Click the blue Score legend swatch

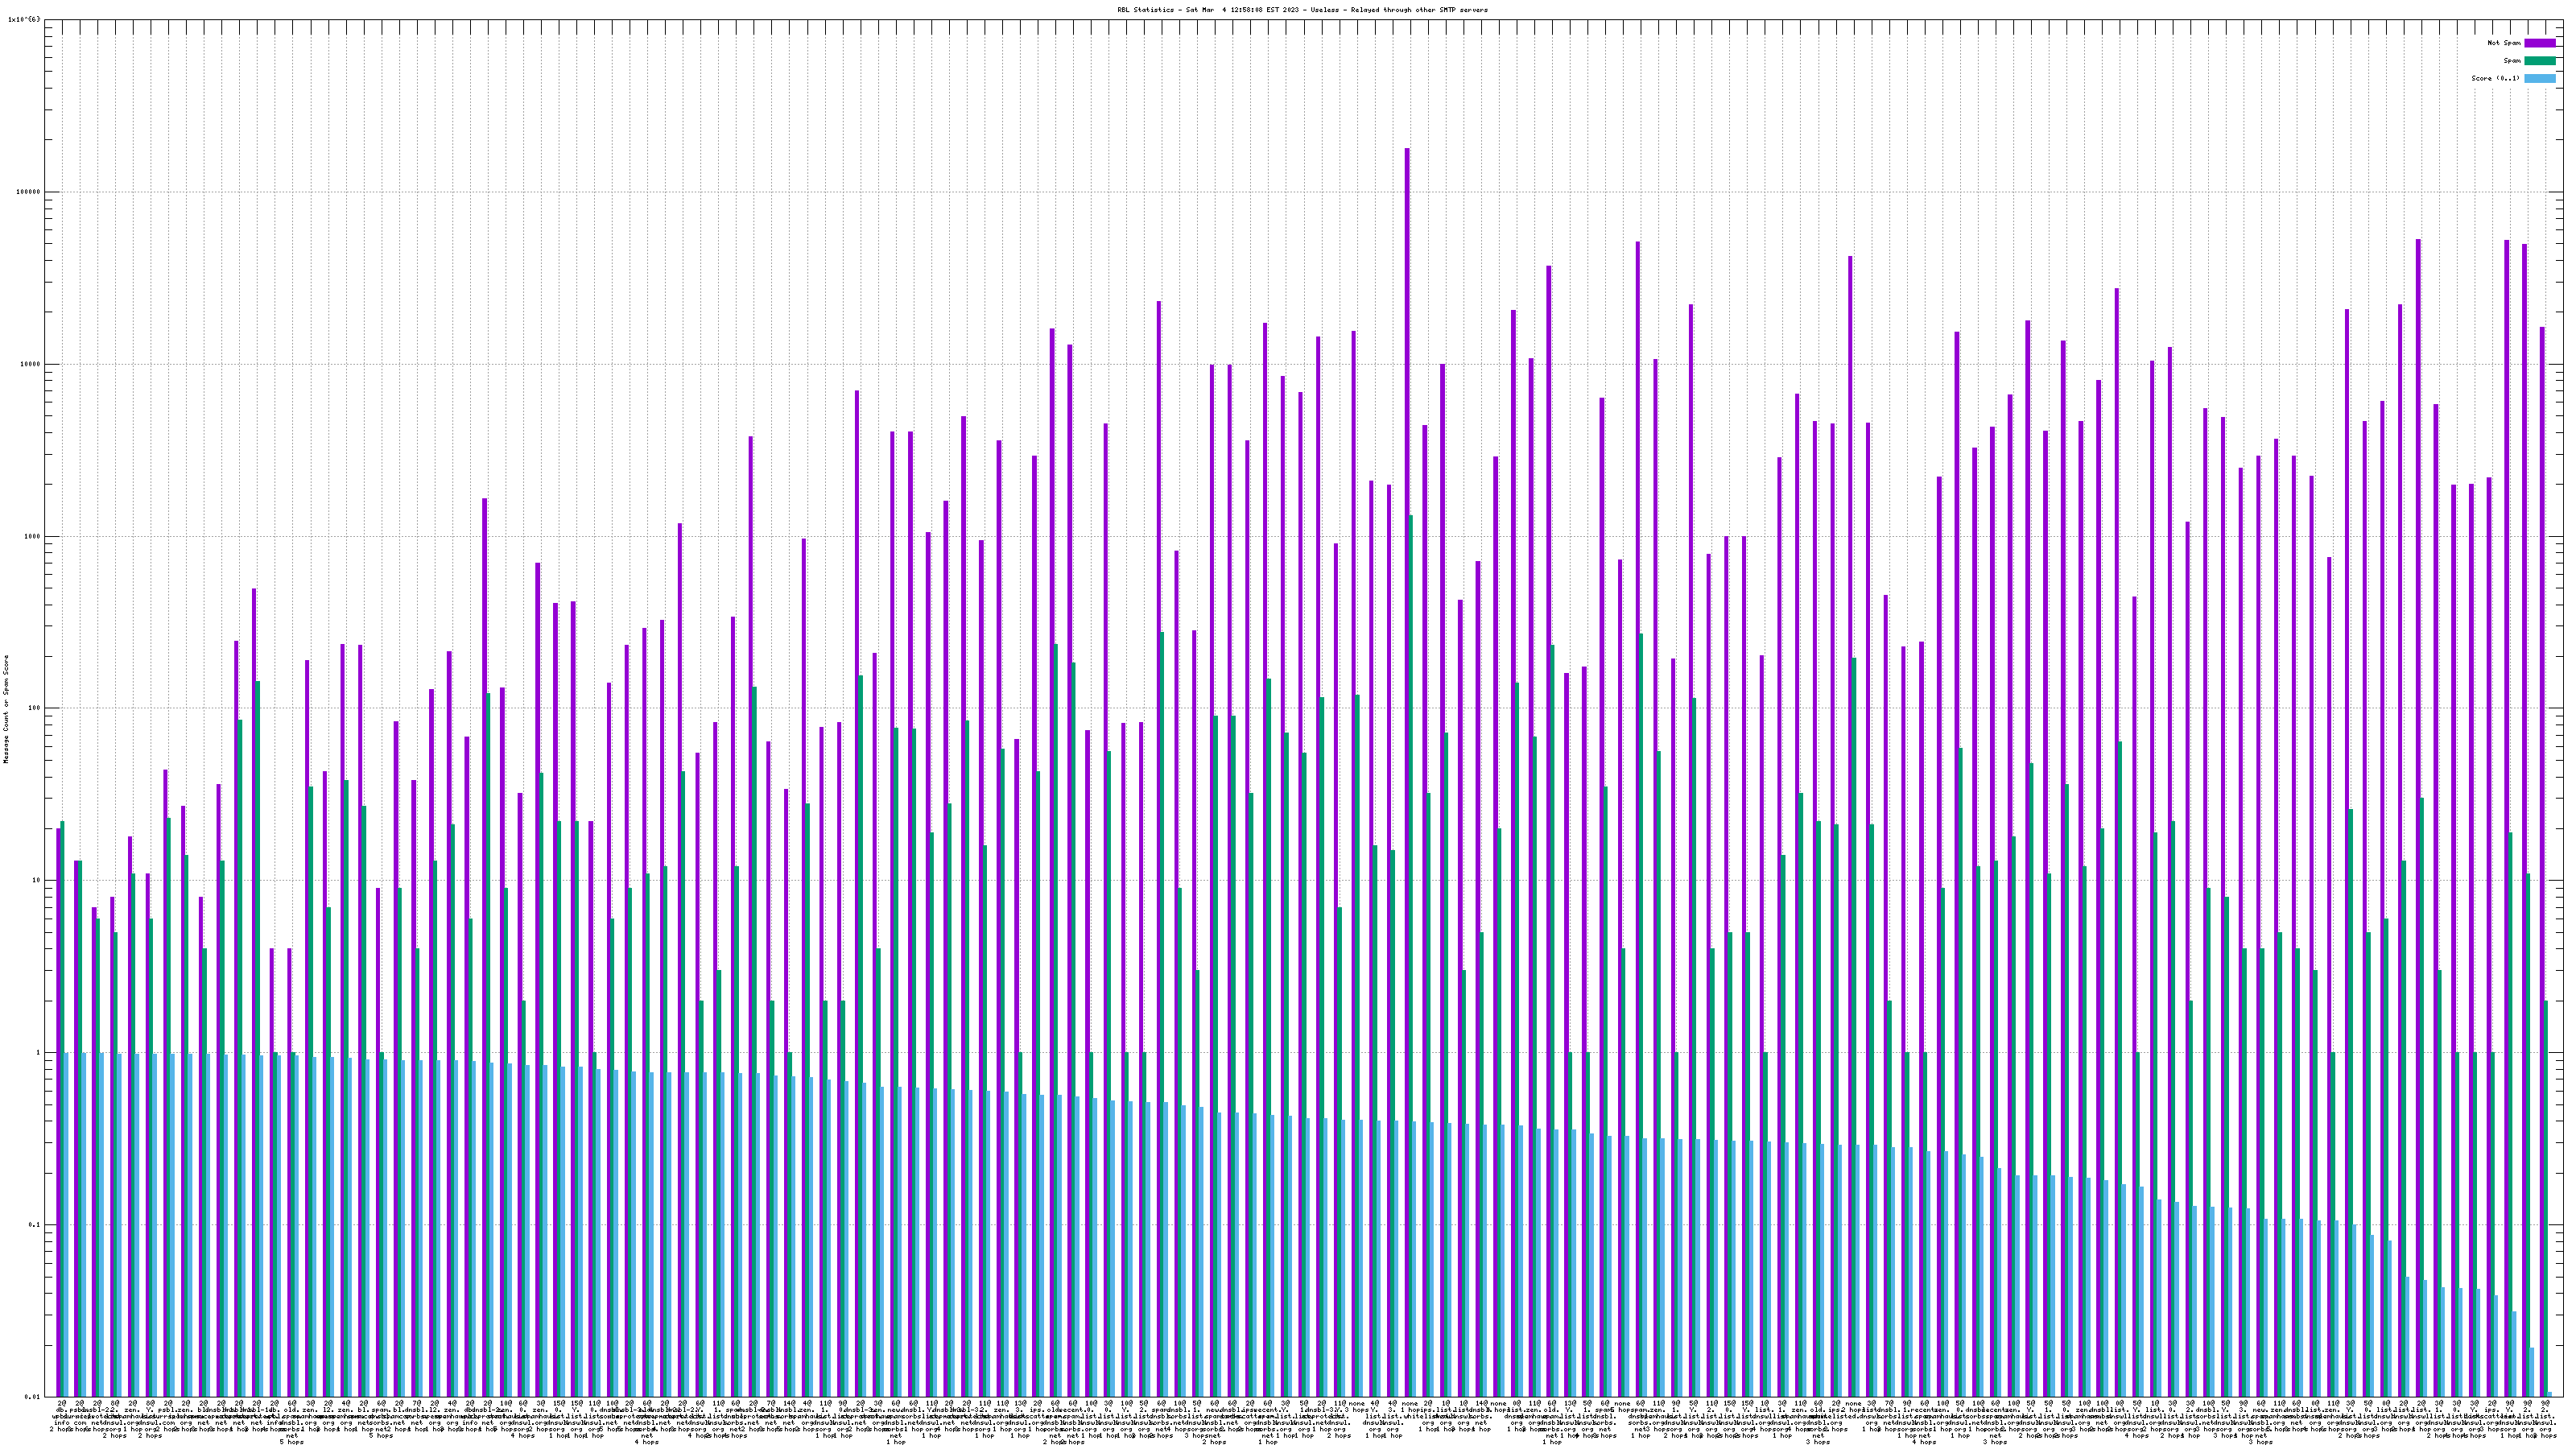pyautogui.click(x=2539, y=78)
